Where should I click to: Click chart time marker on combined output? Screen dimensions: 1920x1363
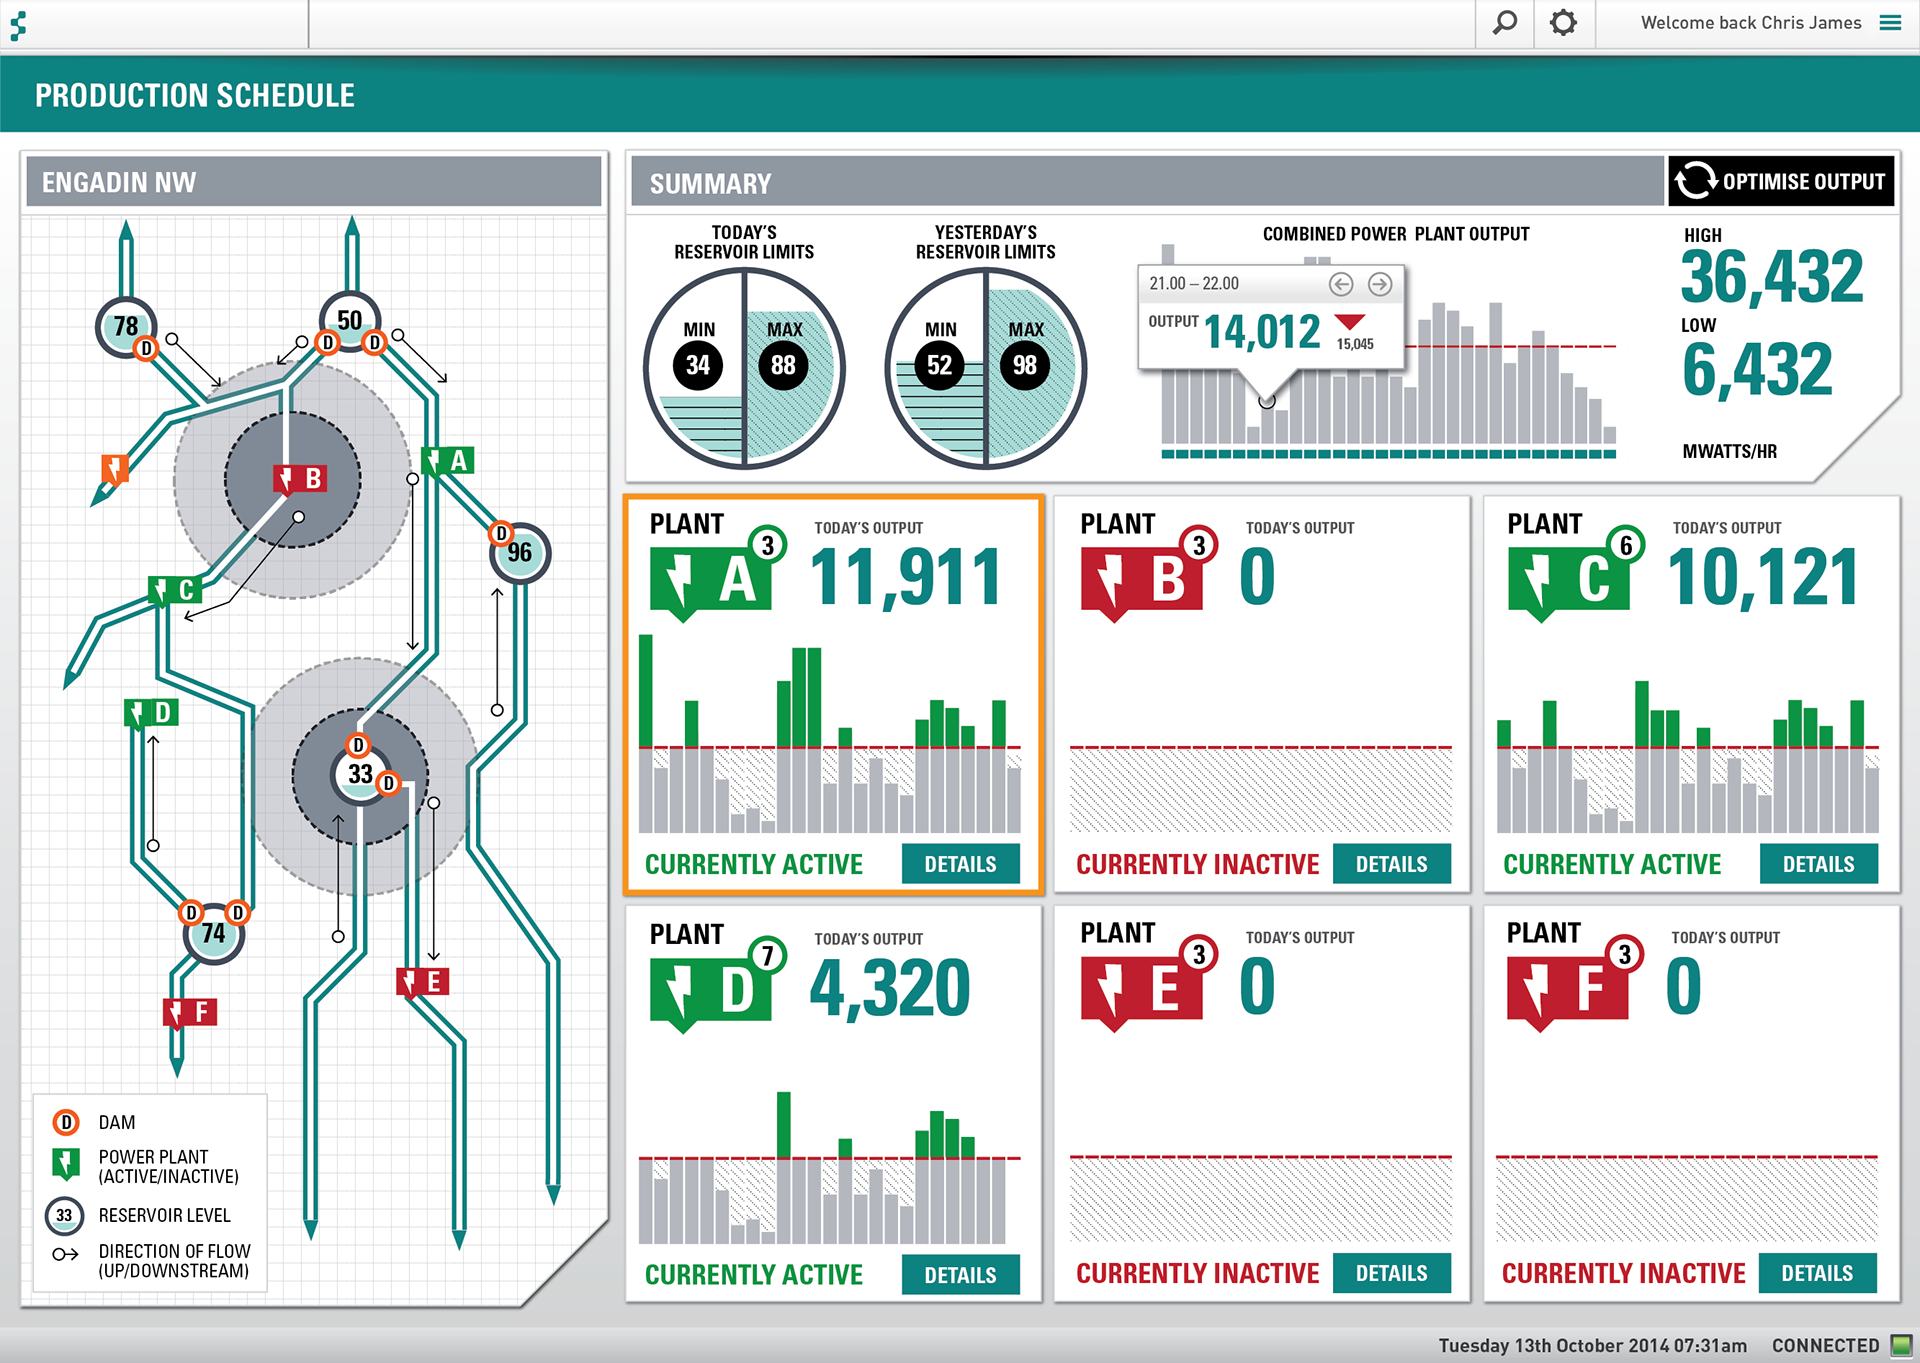click(x=1267, y=401)
